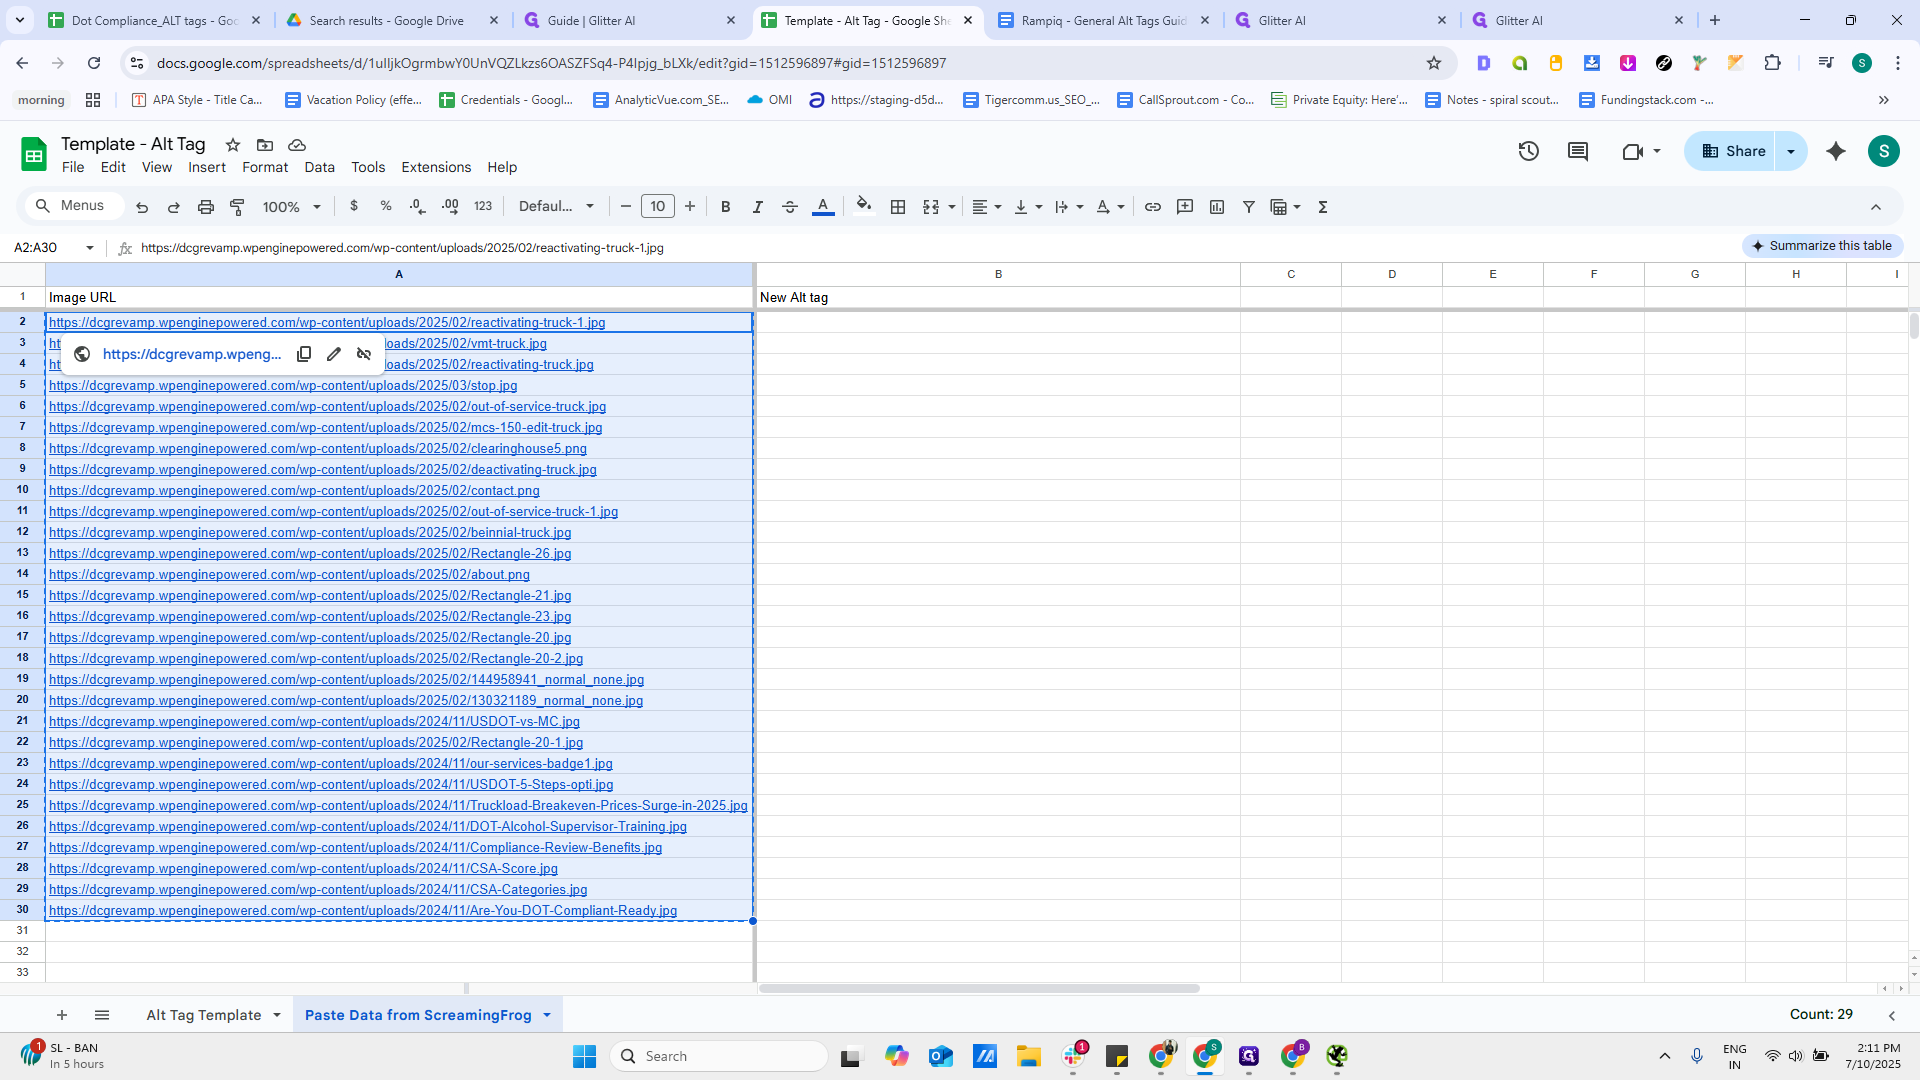Toggle bold formatting in the toolbar
Viewport: 1920px width, 1080px height.
click(726, 206)
